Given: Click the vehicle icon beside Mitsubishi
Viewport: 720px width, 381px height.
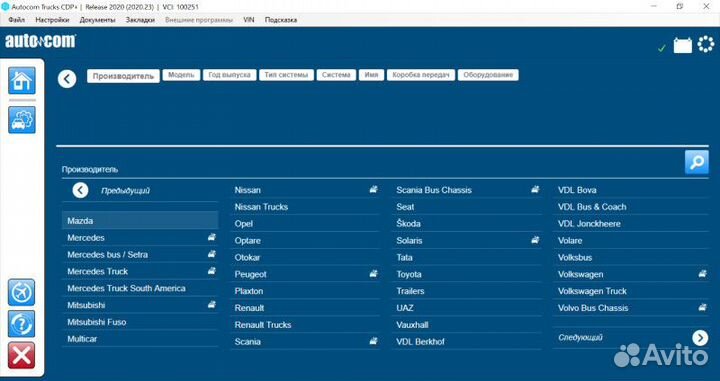Looking at the screenshot, I should (x=211, y=304).
